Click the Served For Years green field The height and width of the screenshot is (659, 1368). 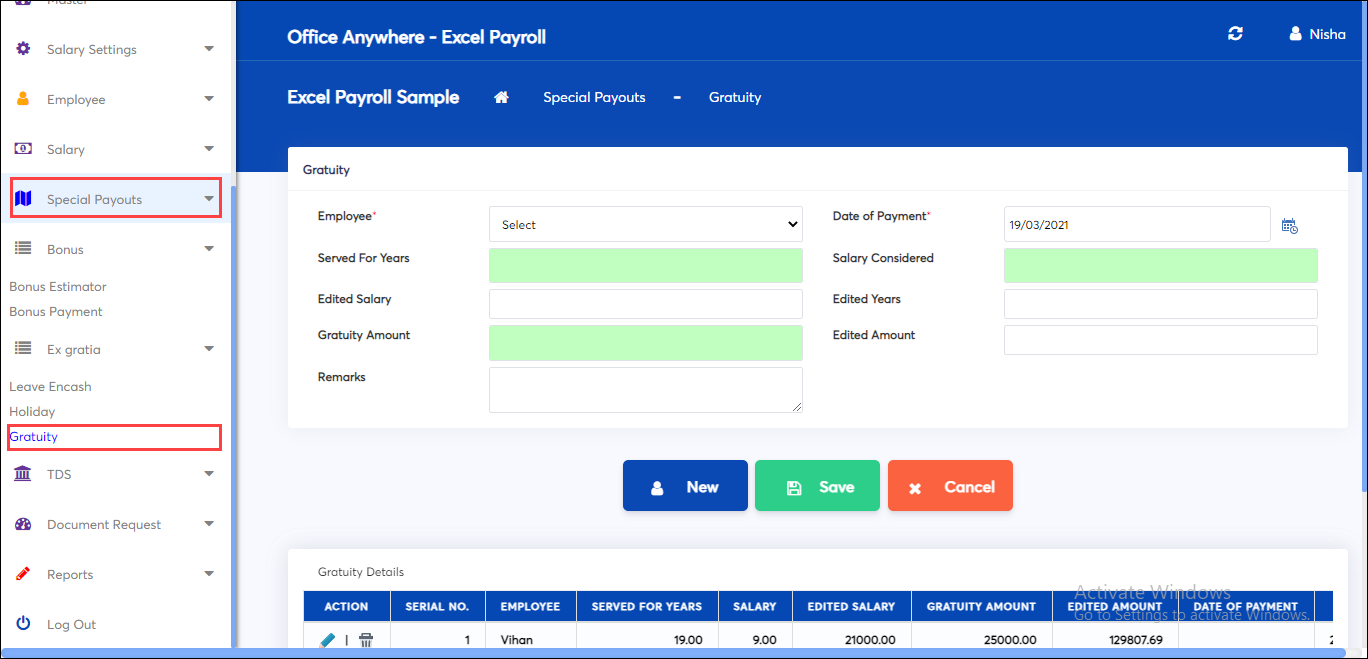pyautogui.click(x=645, y=266)
